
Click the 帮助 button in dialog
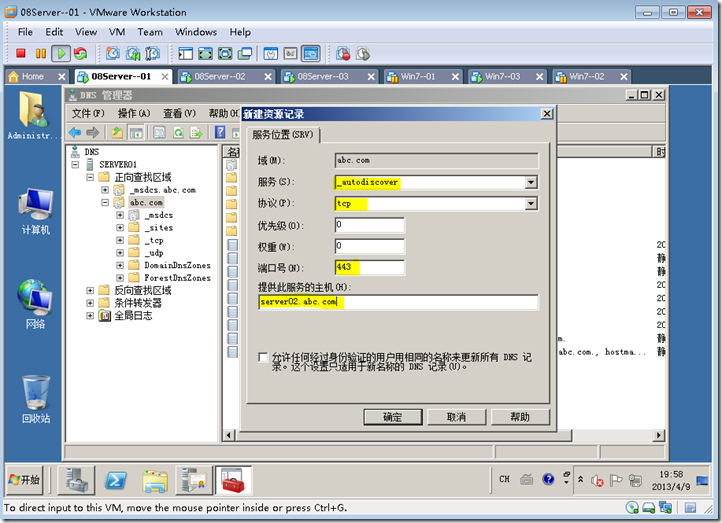520,417
